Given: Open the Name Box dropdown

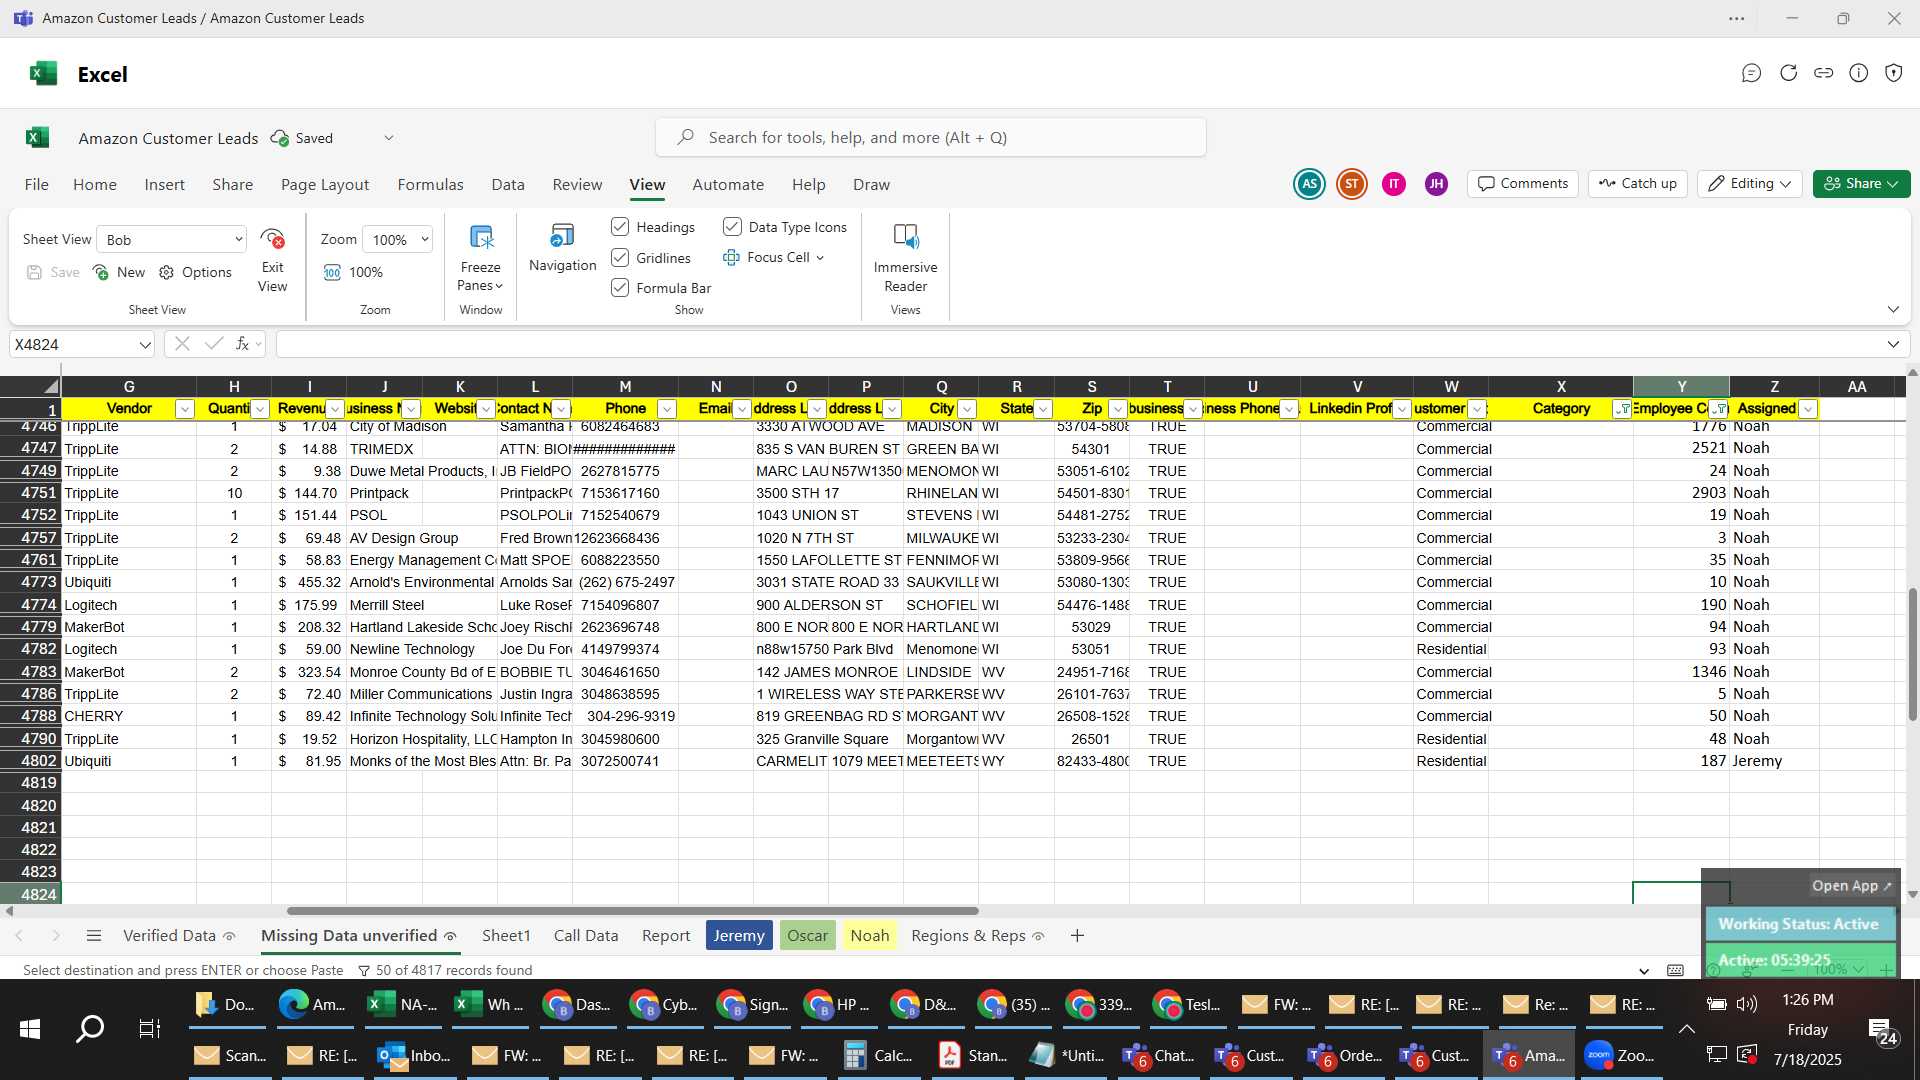Looking at the screenshot, I should point(145,345).
